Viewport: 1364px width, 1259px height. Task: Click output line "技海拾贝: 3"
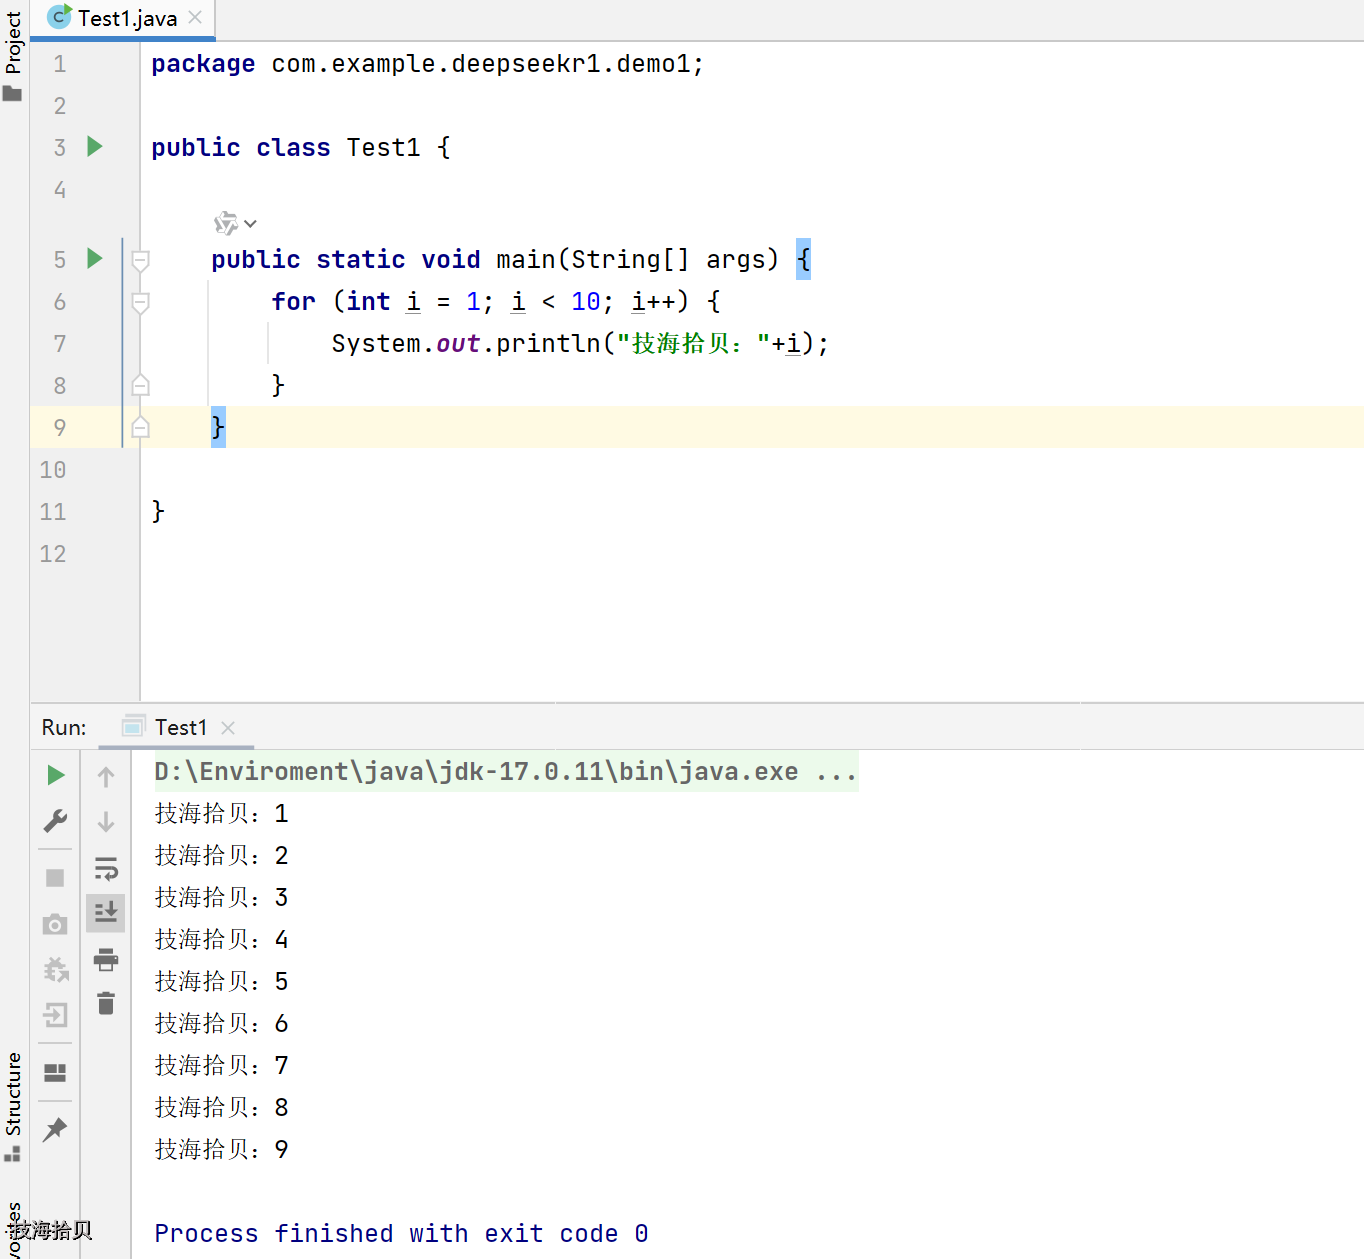pos(221,898)
